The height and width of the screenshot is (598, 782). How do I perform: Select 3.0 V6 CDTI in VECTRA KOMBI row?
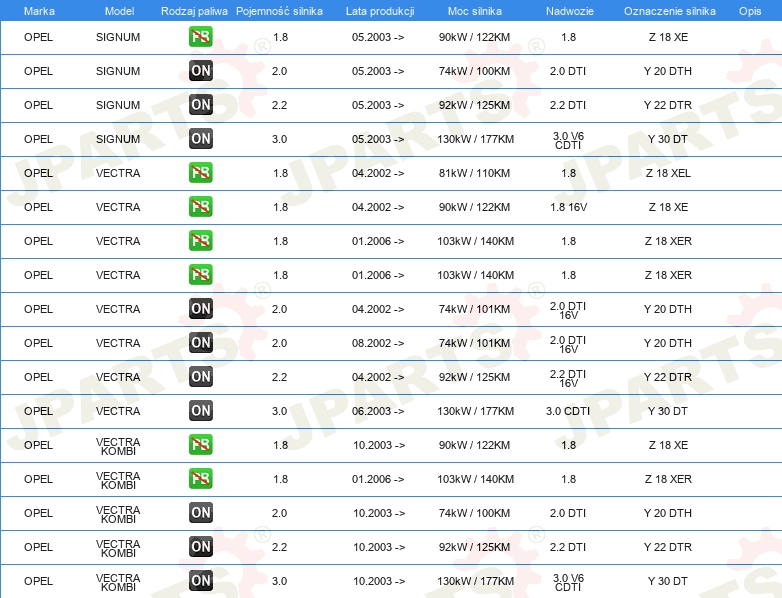(x=568, y=582)
